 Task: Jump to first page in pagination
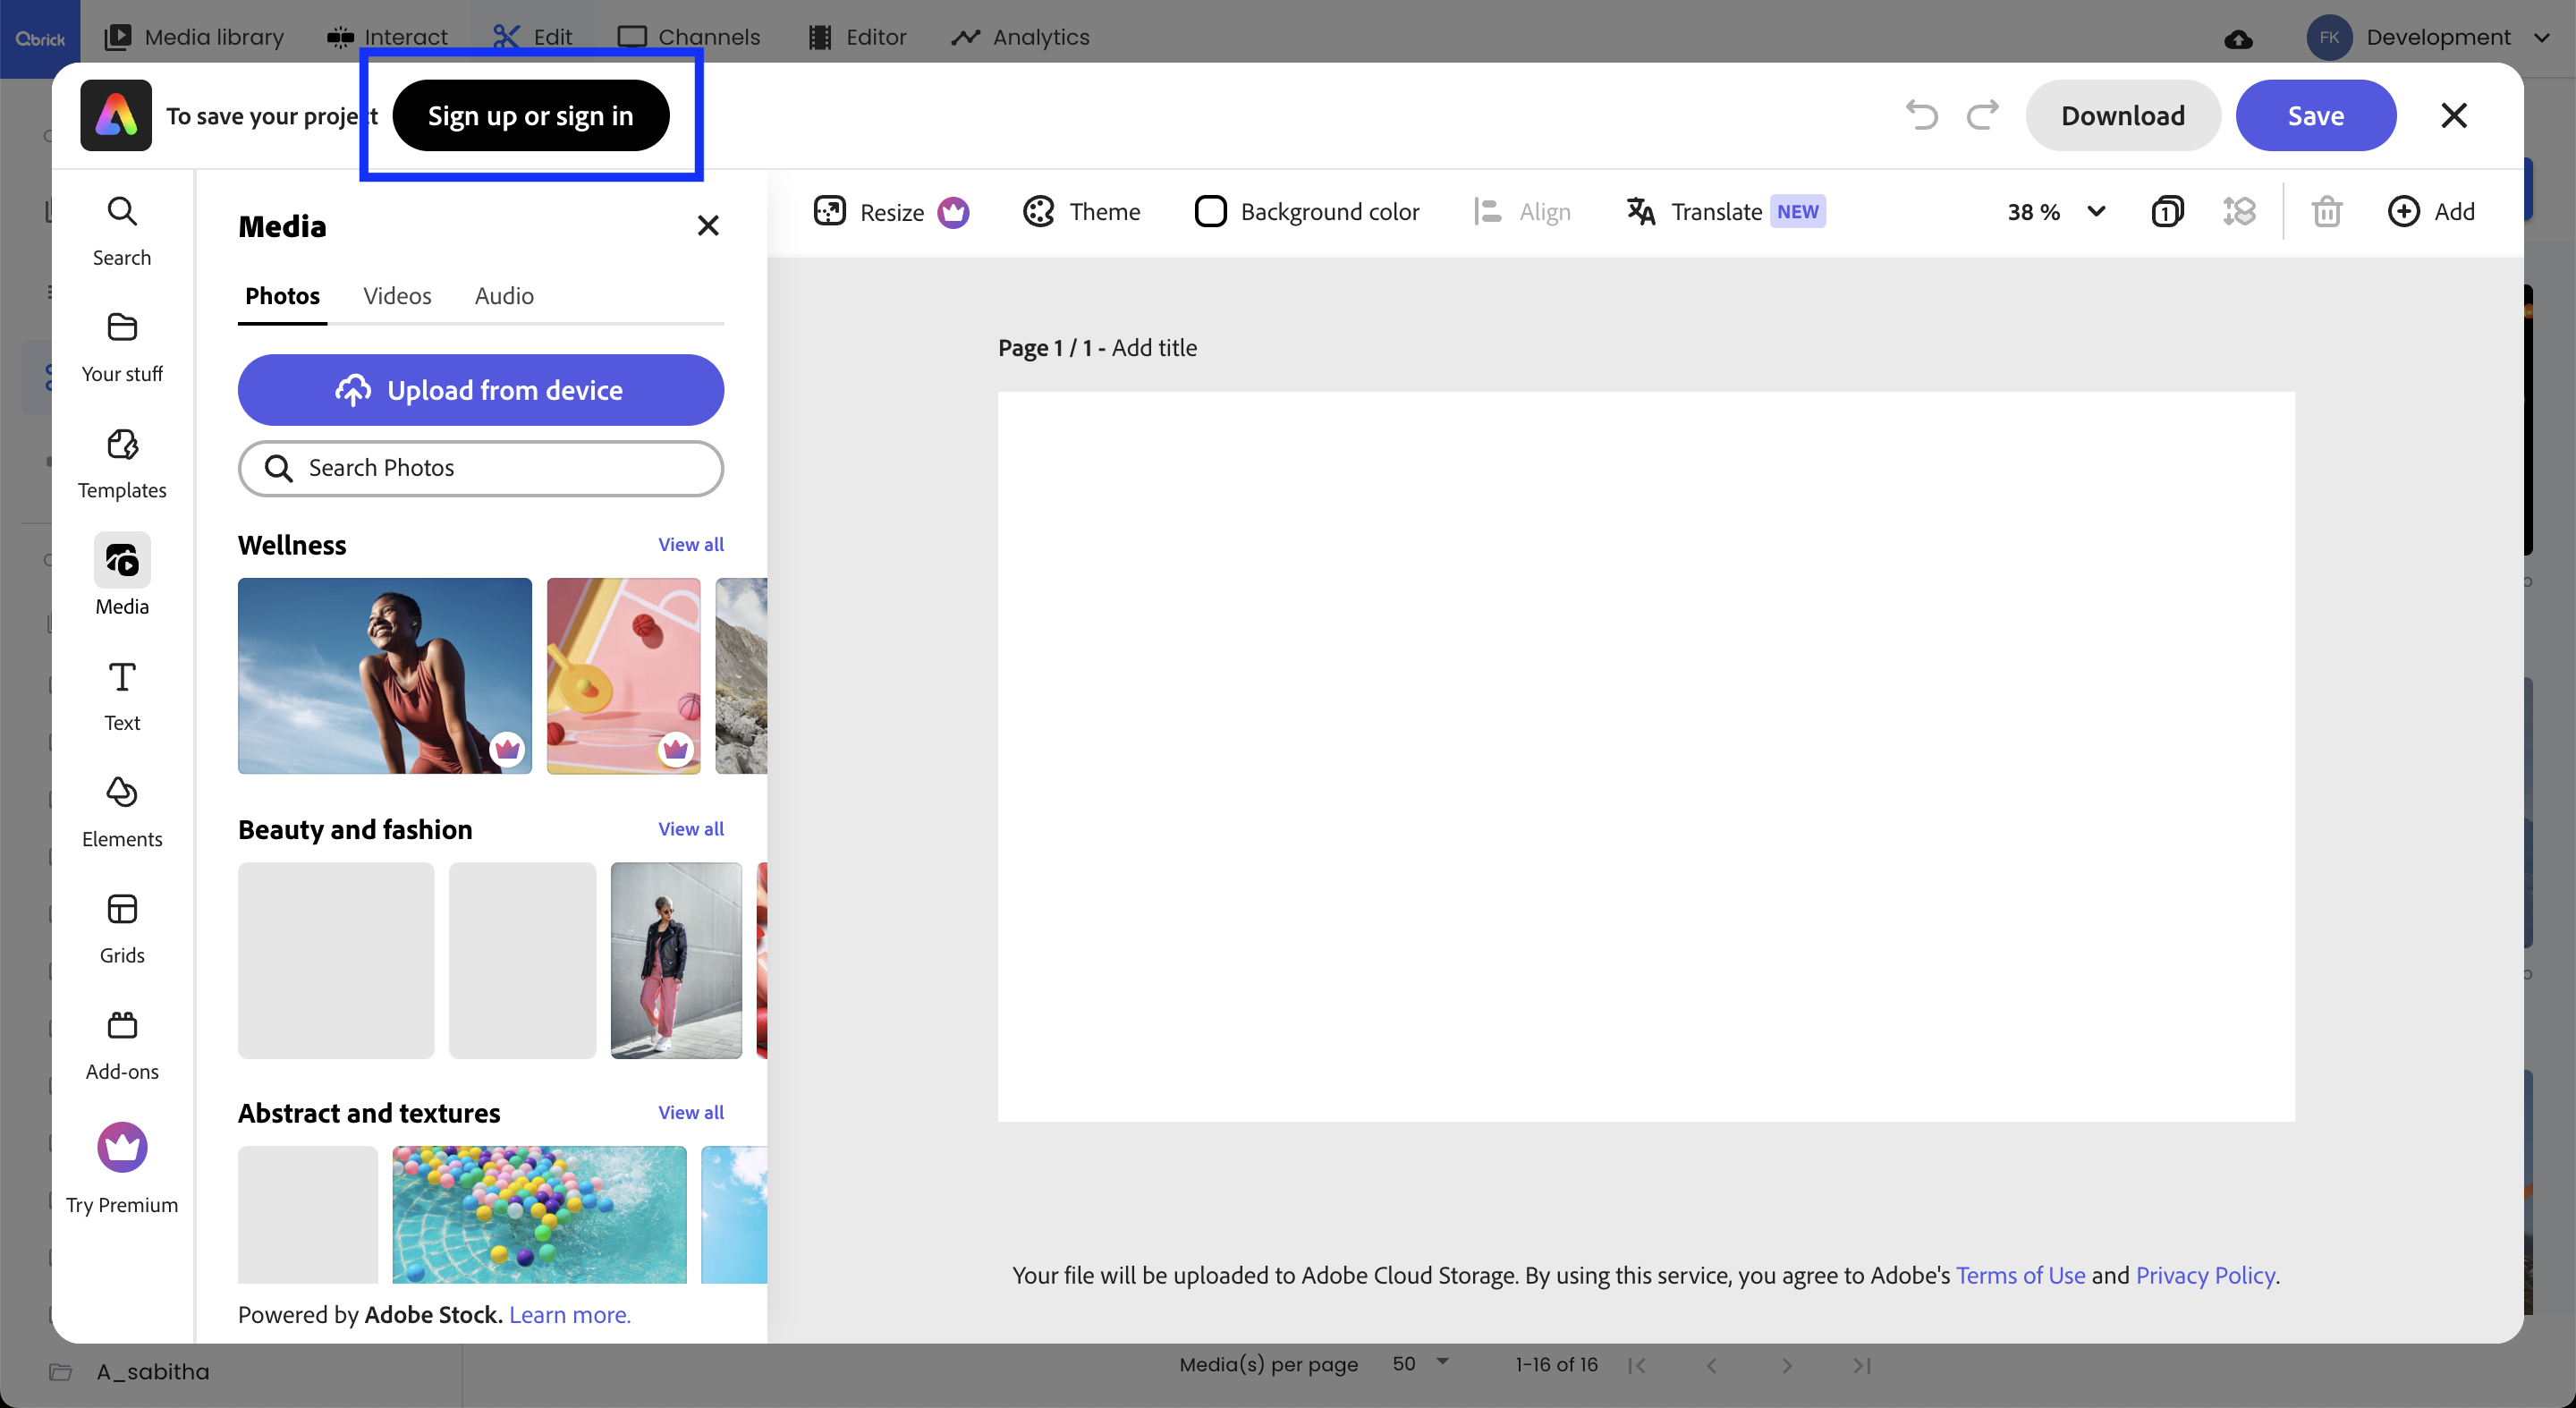click(1637, 1364)
